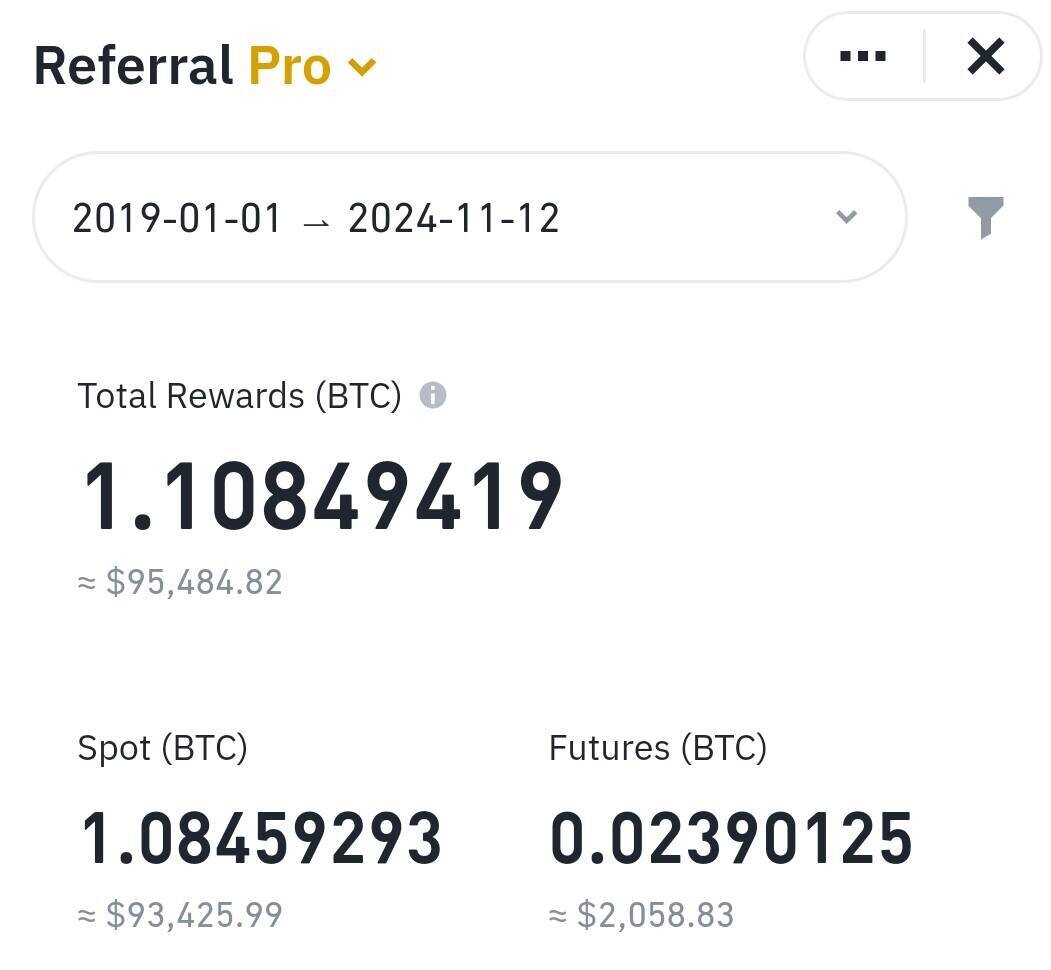Click the ≈ $2,058.83 futures value
The width and height of the screenshot is (1051, 970).
coord(641,915)
